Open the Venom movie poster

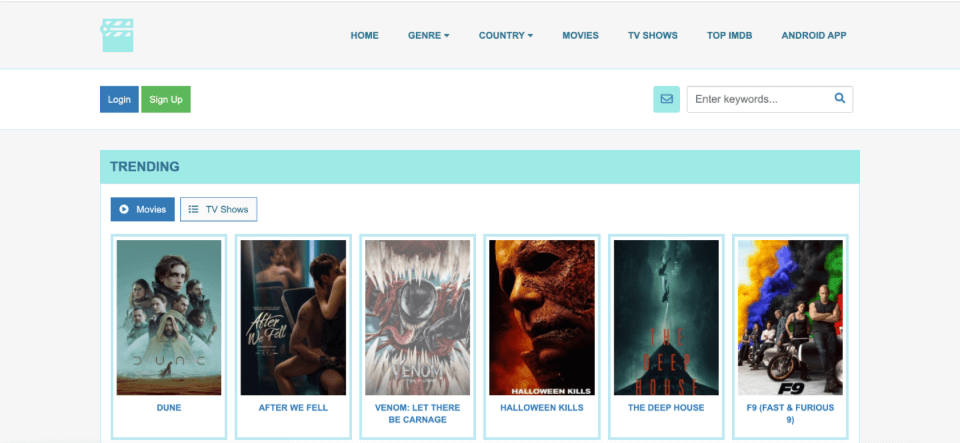[418, 318]
